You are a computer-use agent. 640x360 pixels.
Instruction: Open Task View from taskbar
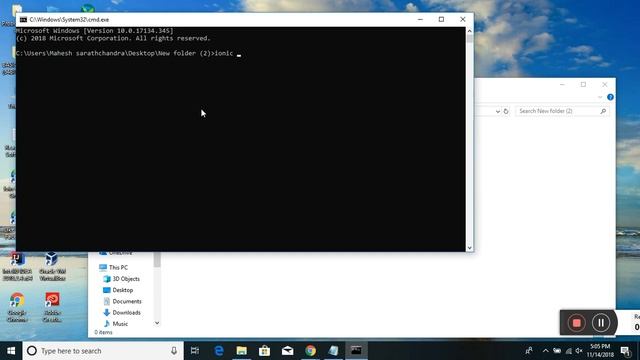195,351
